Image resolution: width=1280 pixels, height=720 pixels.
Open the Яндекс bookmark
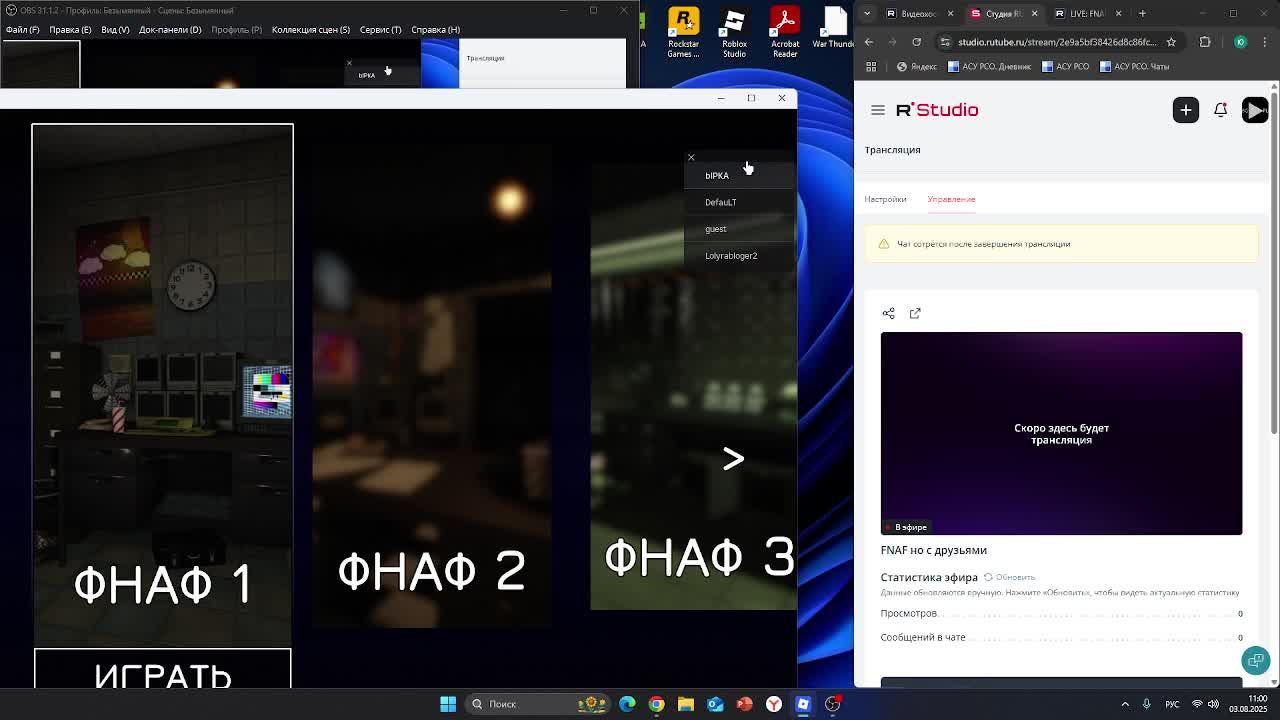tap(917, 66)
